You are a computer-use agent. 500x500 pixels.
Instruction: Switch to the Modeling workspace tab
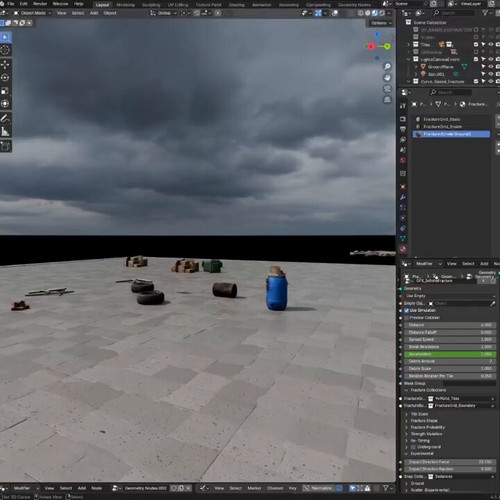point(126,5)
